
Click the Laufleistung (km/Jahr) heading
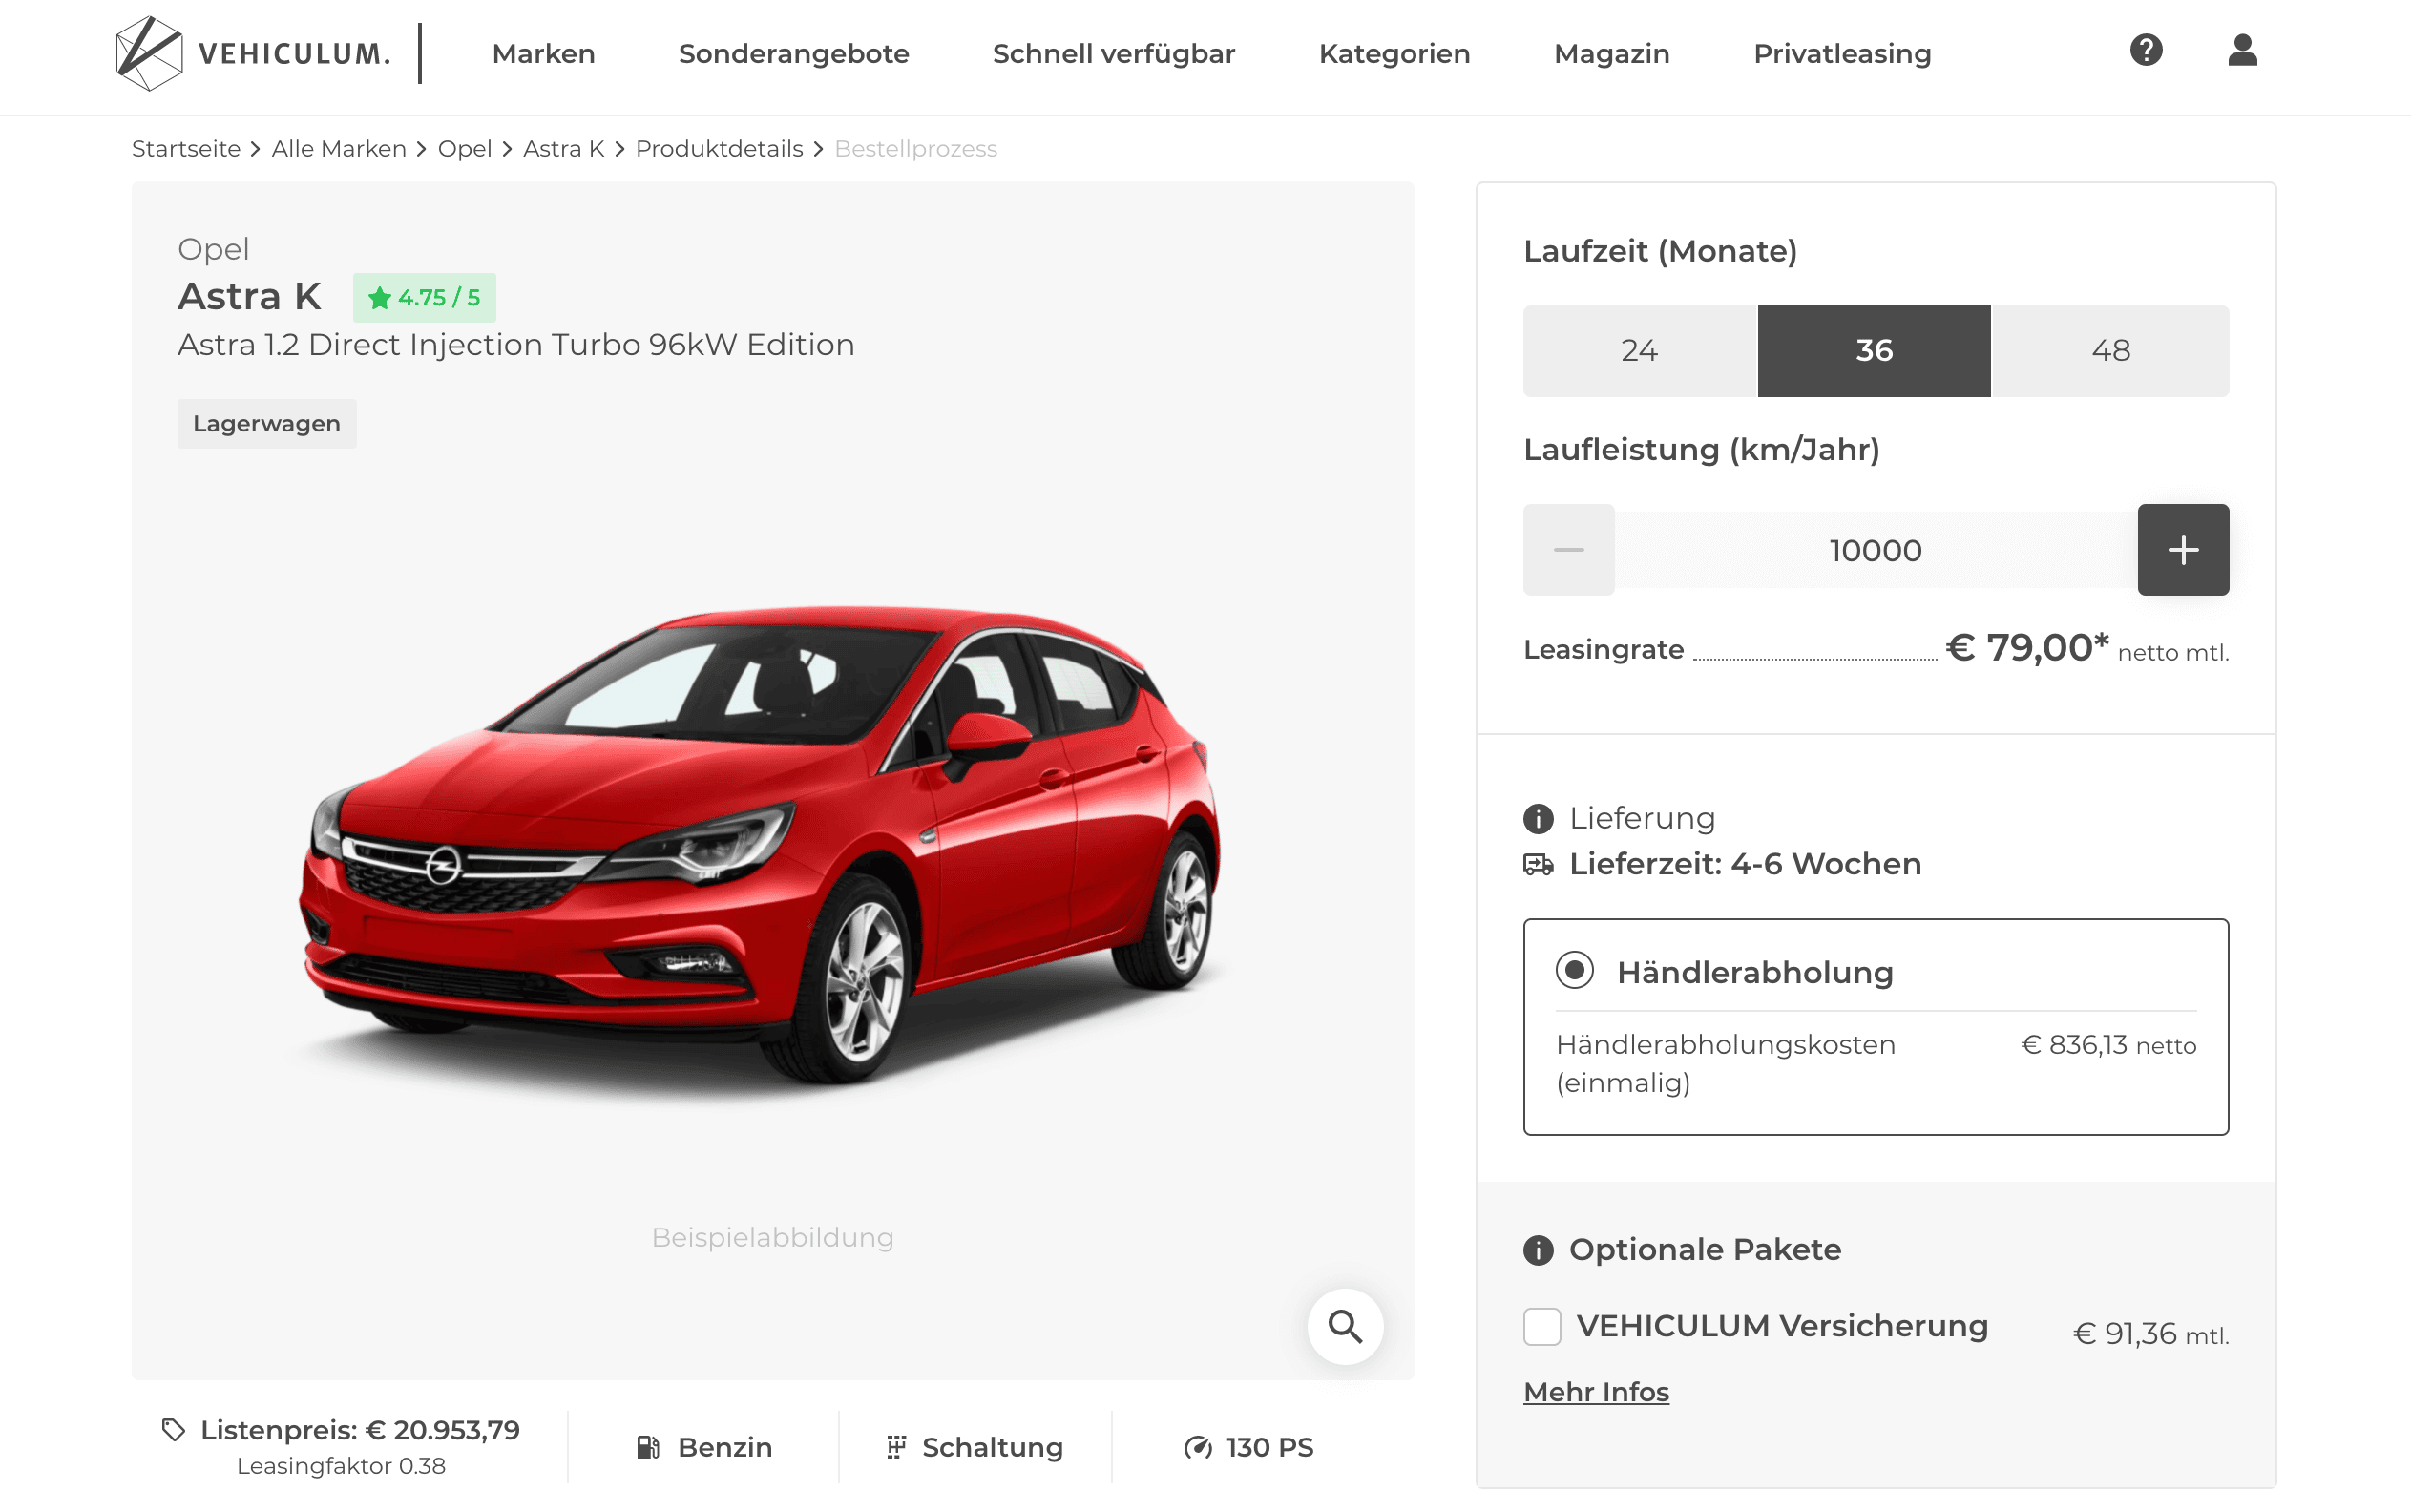coord(1702,450)
